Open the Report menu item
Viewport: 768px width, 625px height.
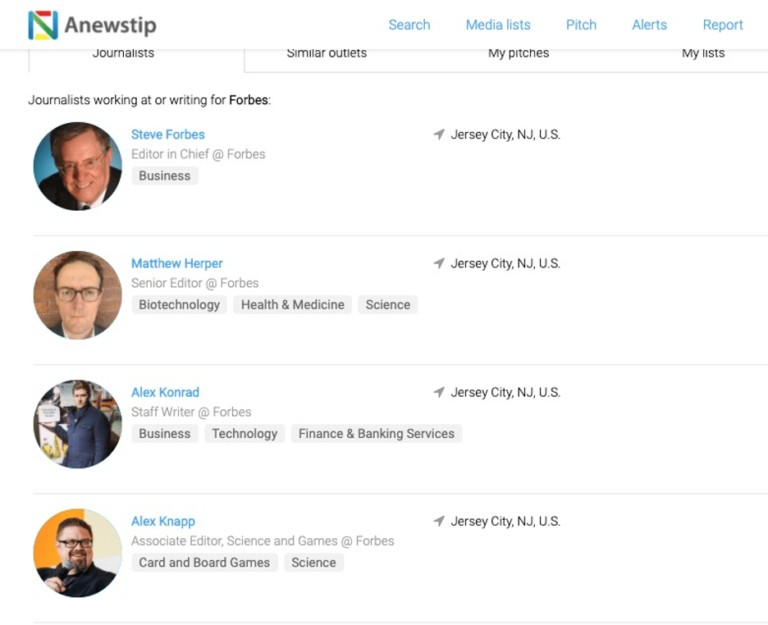click(x=722, y=25)
